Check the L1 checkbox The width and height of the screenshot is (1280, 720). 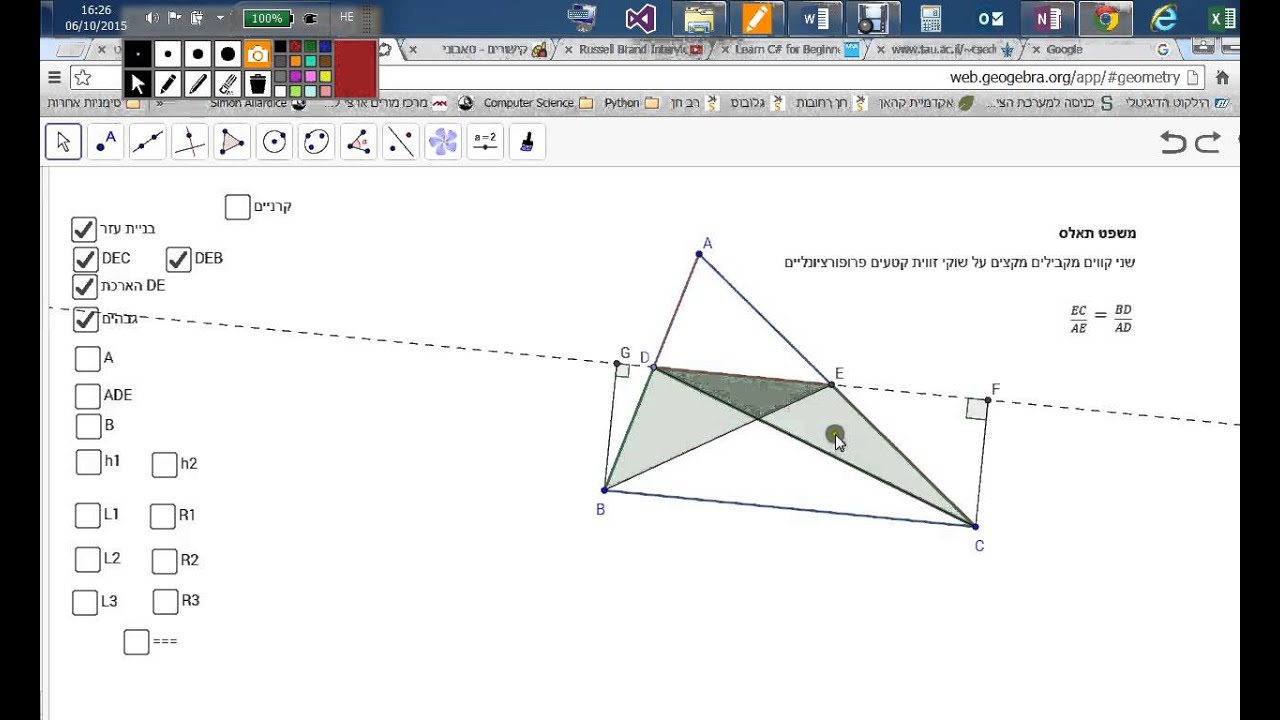(x=87, y=515)
